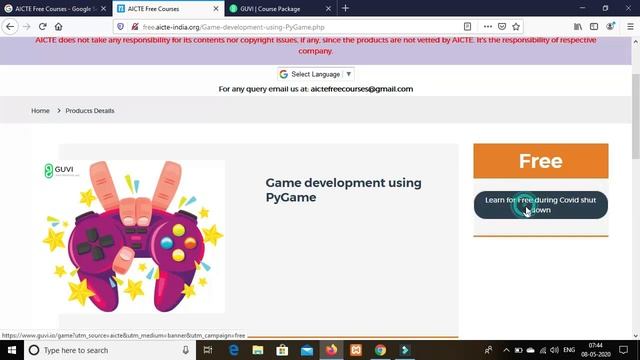Open Task View from taskbar
Image resolution: width=640 pixels, height=360 pixels.
click(x=208, y=350)
